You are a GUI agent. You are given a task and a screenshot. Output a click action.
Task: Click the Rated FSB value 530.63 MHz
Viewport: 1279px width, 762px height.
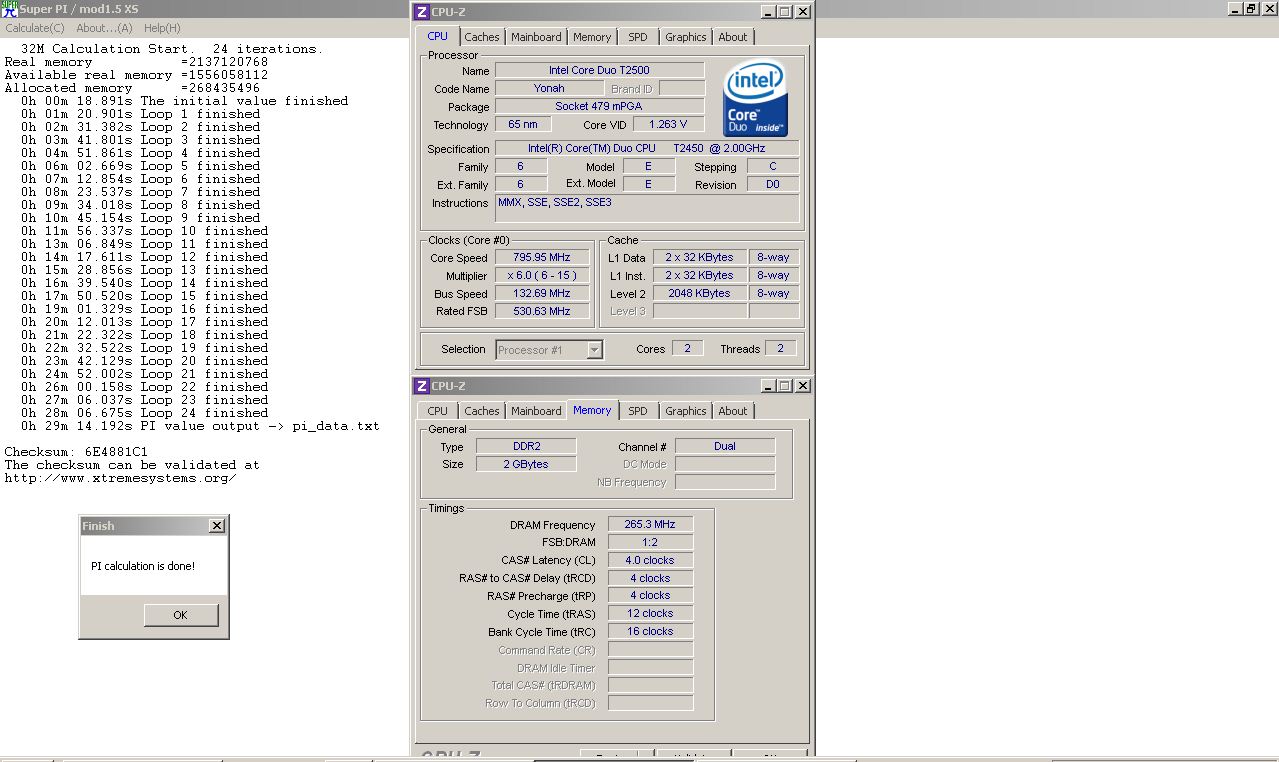click(x=541, y=311)
